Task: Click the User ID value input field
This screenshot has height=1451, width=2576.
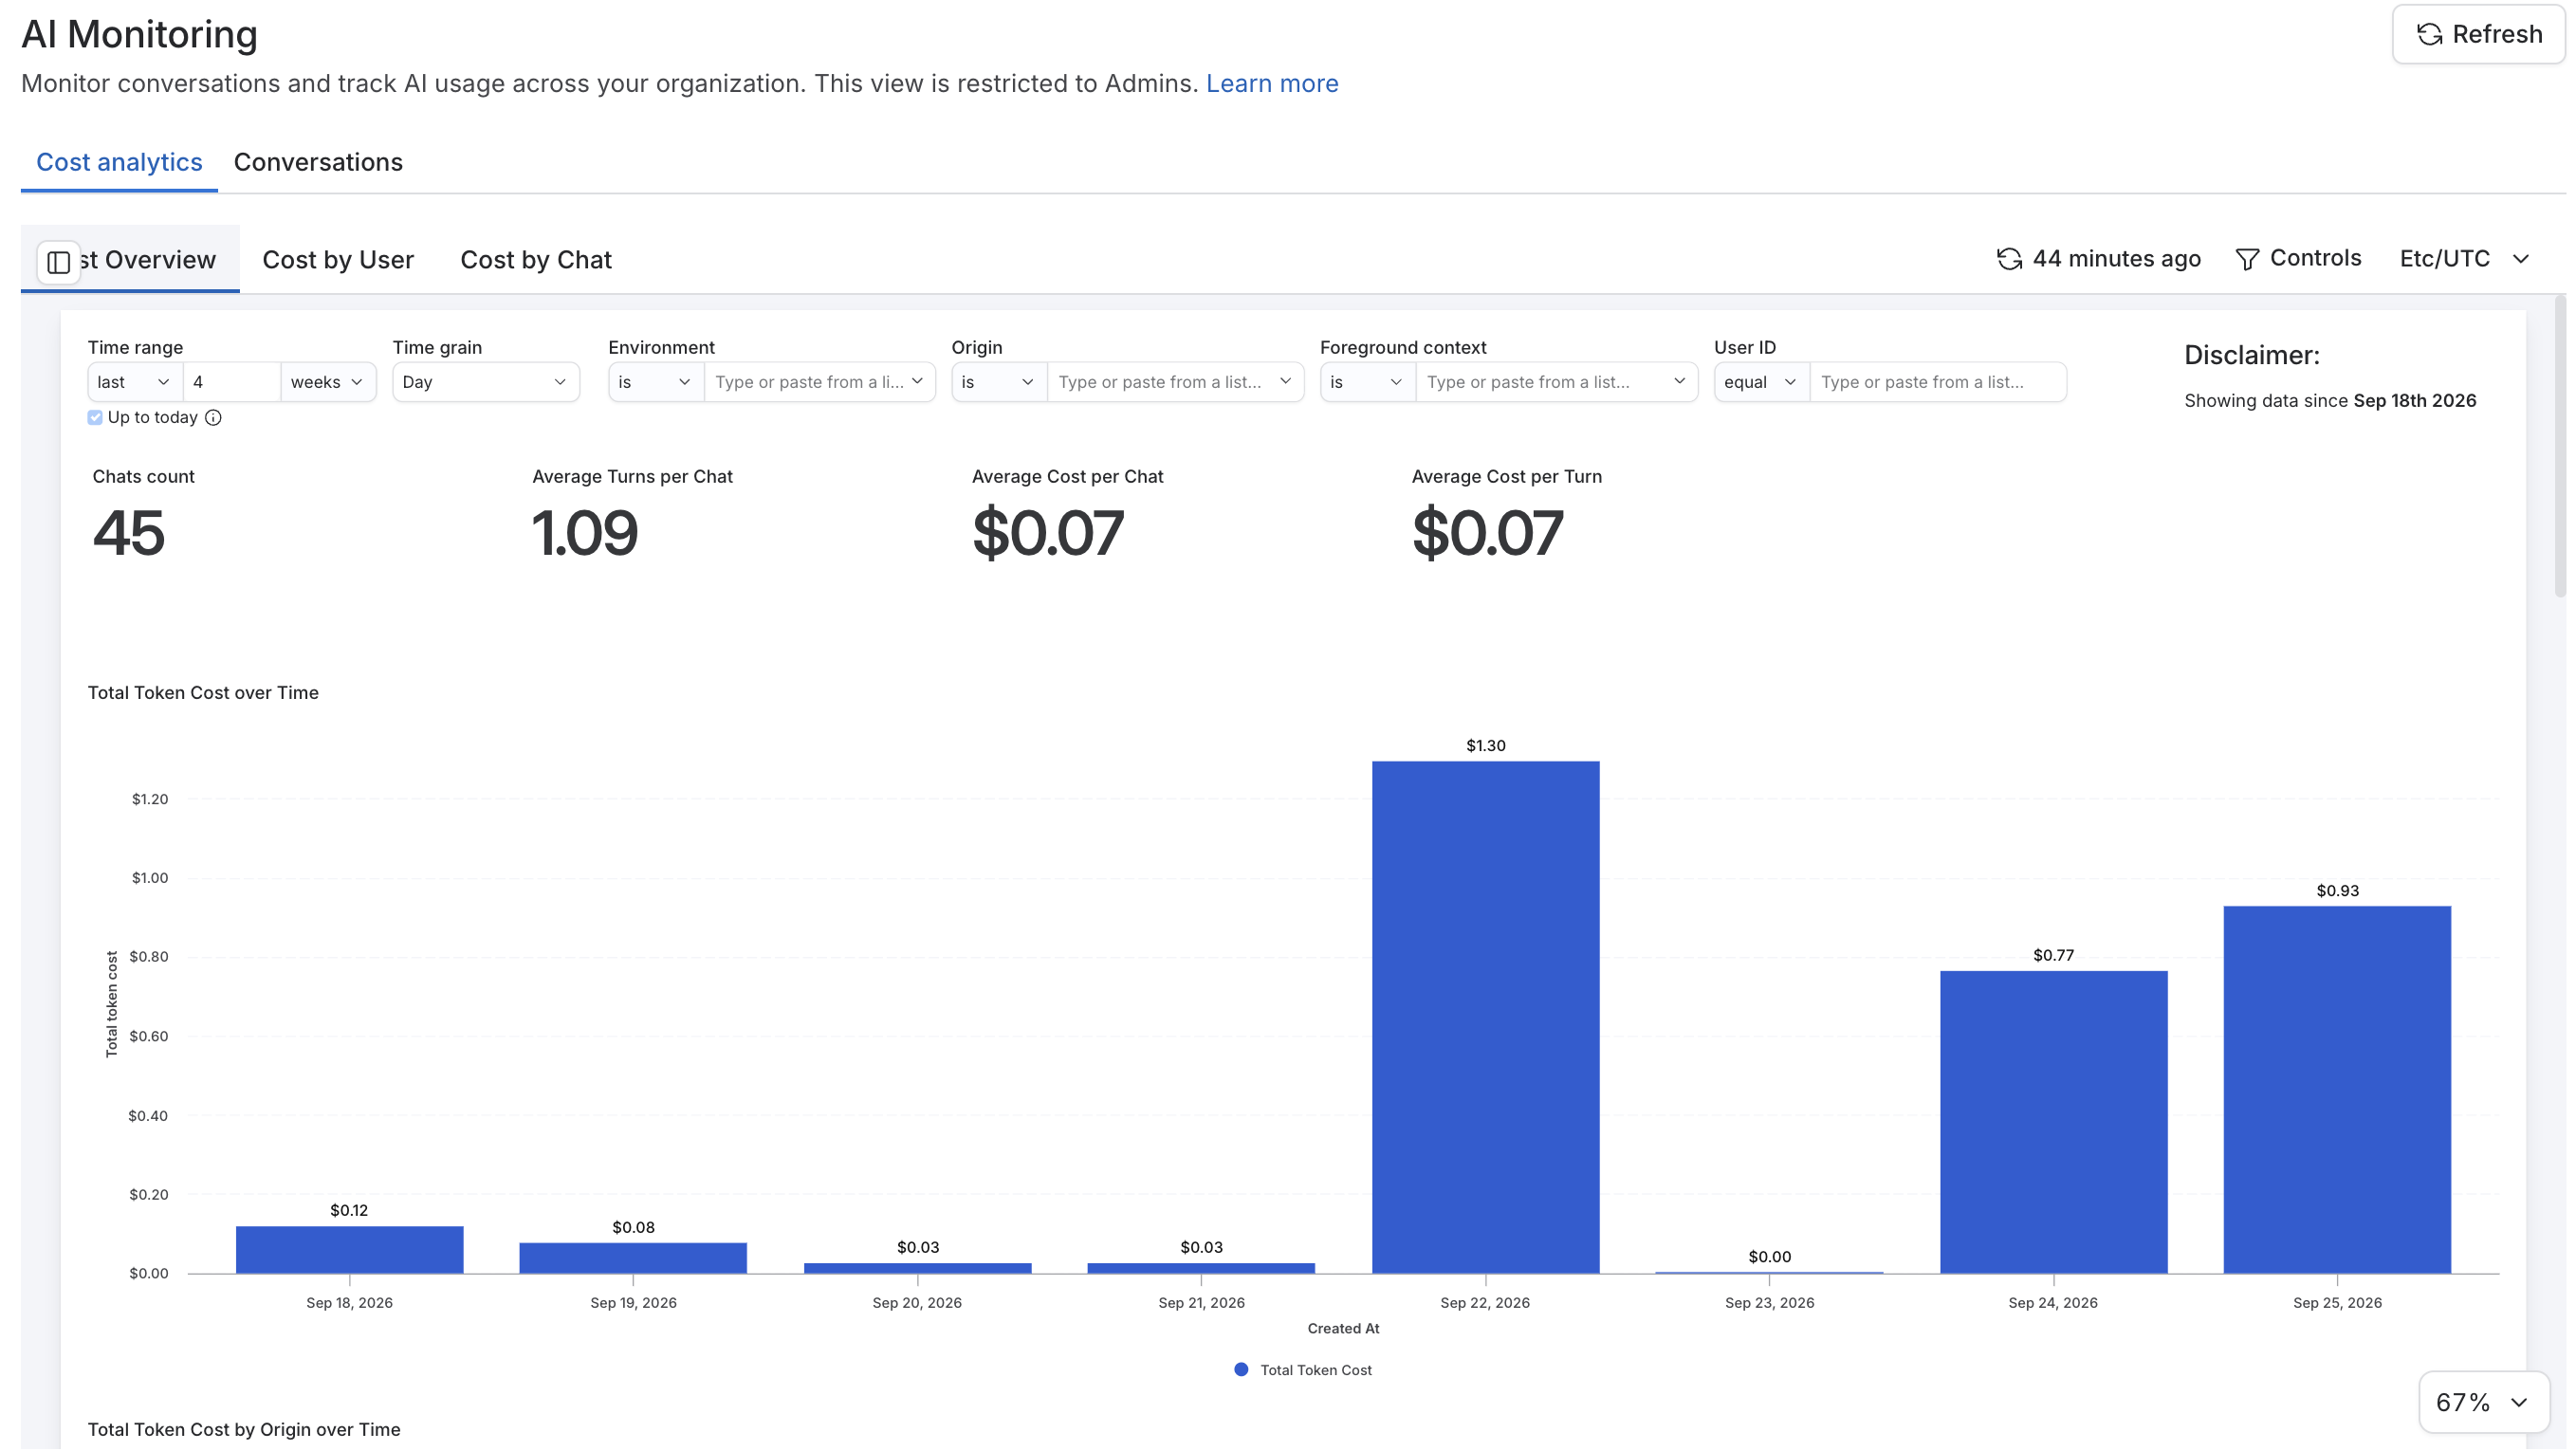Action: tap(1938, 382)
